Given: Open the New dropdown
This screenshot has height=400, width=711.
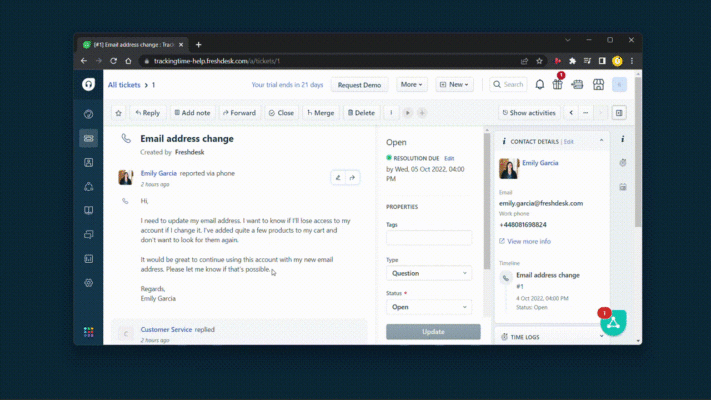Looking at the screenshot, I should pyautogui.click(x=454, y=85).
